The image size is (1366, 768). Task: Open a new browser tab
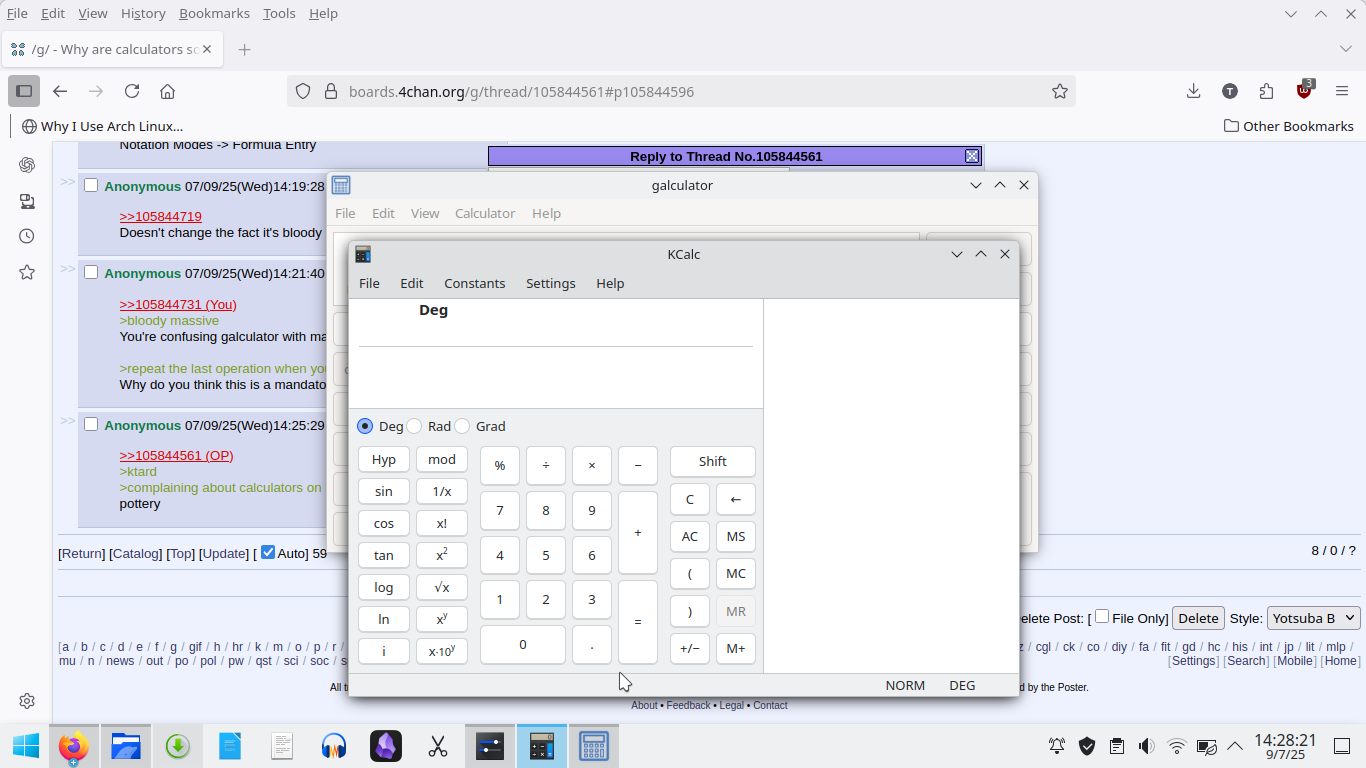point(245,49)
